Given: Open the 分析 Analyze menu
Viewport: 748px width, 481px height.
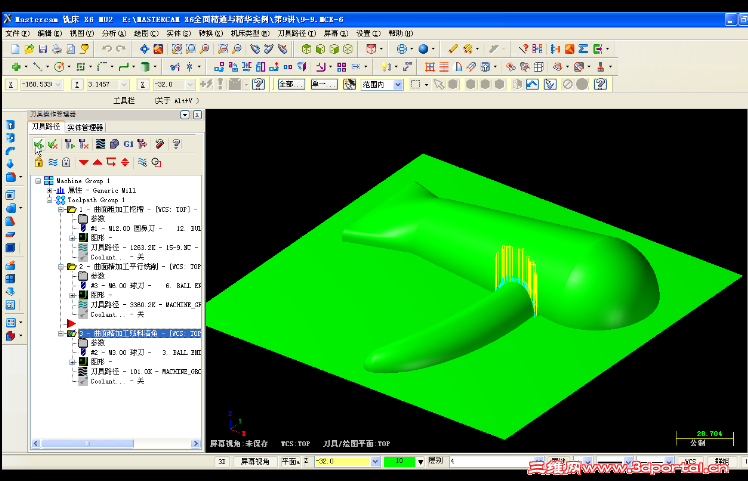Looking at the screenshot, I should pos(114,33).
